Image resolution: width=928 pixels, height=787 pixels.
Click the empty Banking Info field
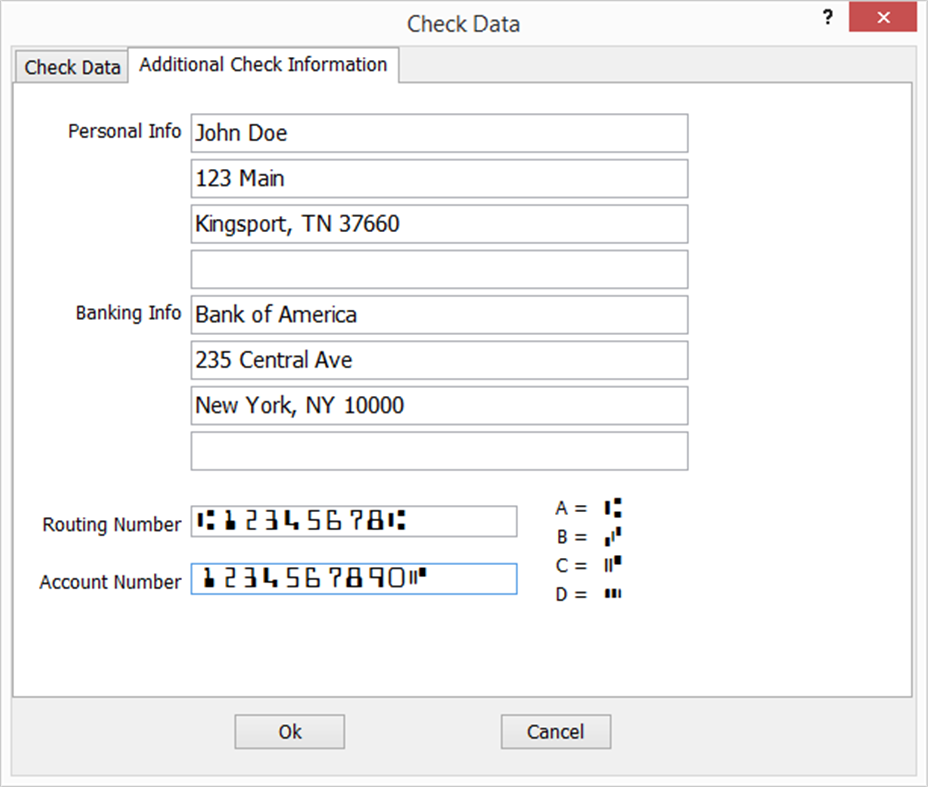[x=439, y=451]
